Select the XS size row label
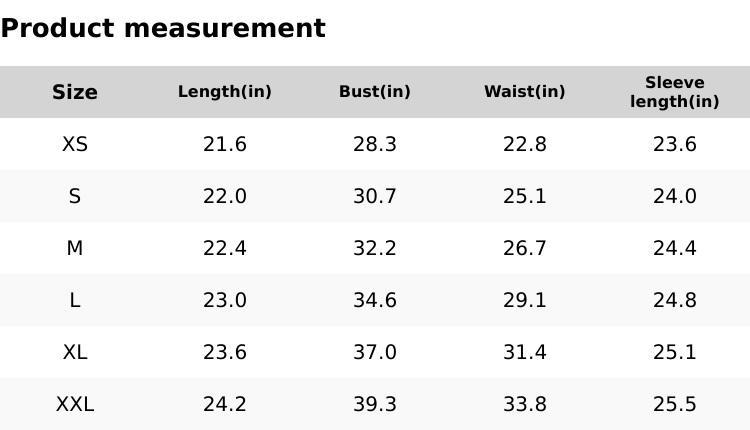This screenshot has width=750, height=430. pyautogui.click(x=75, y=144)
